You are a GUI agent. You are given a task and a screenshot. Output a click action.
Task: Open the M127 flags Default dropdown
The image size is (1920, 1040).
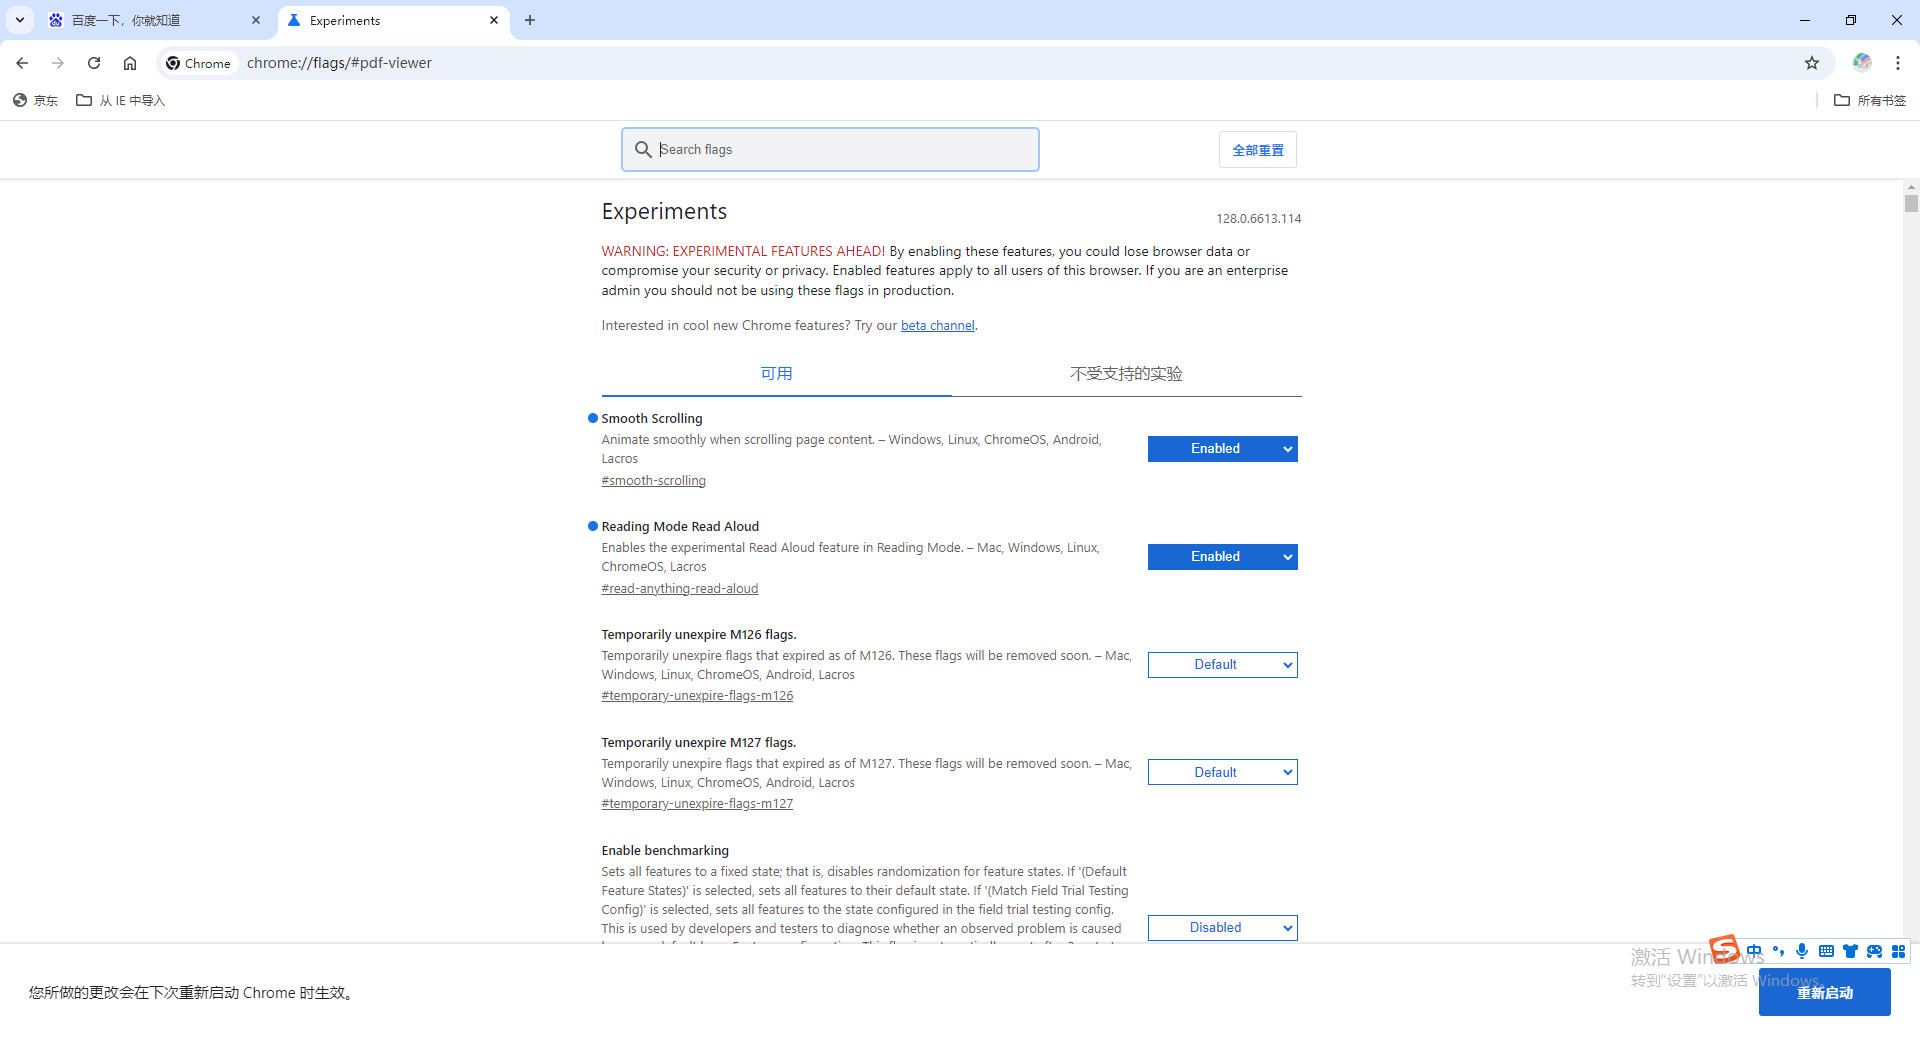pos(1222,772)
